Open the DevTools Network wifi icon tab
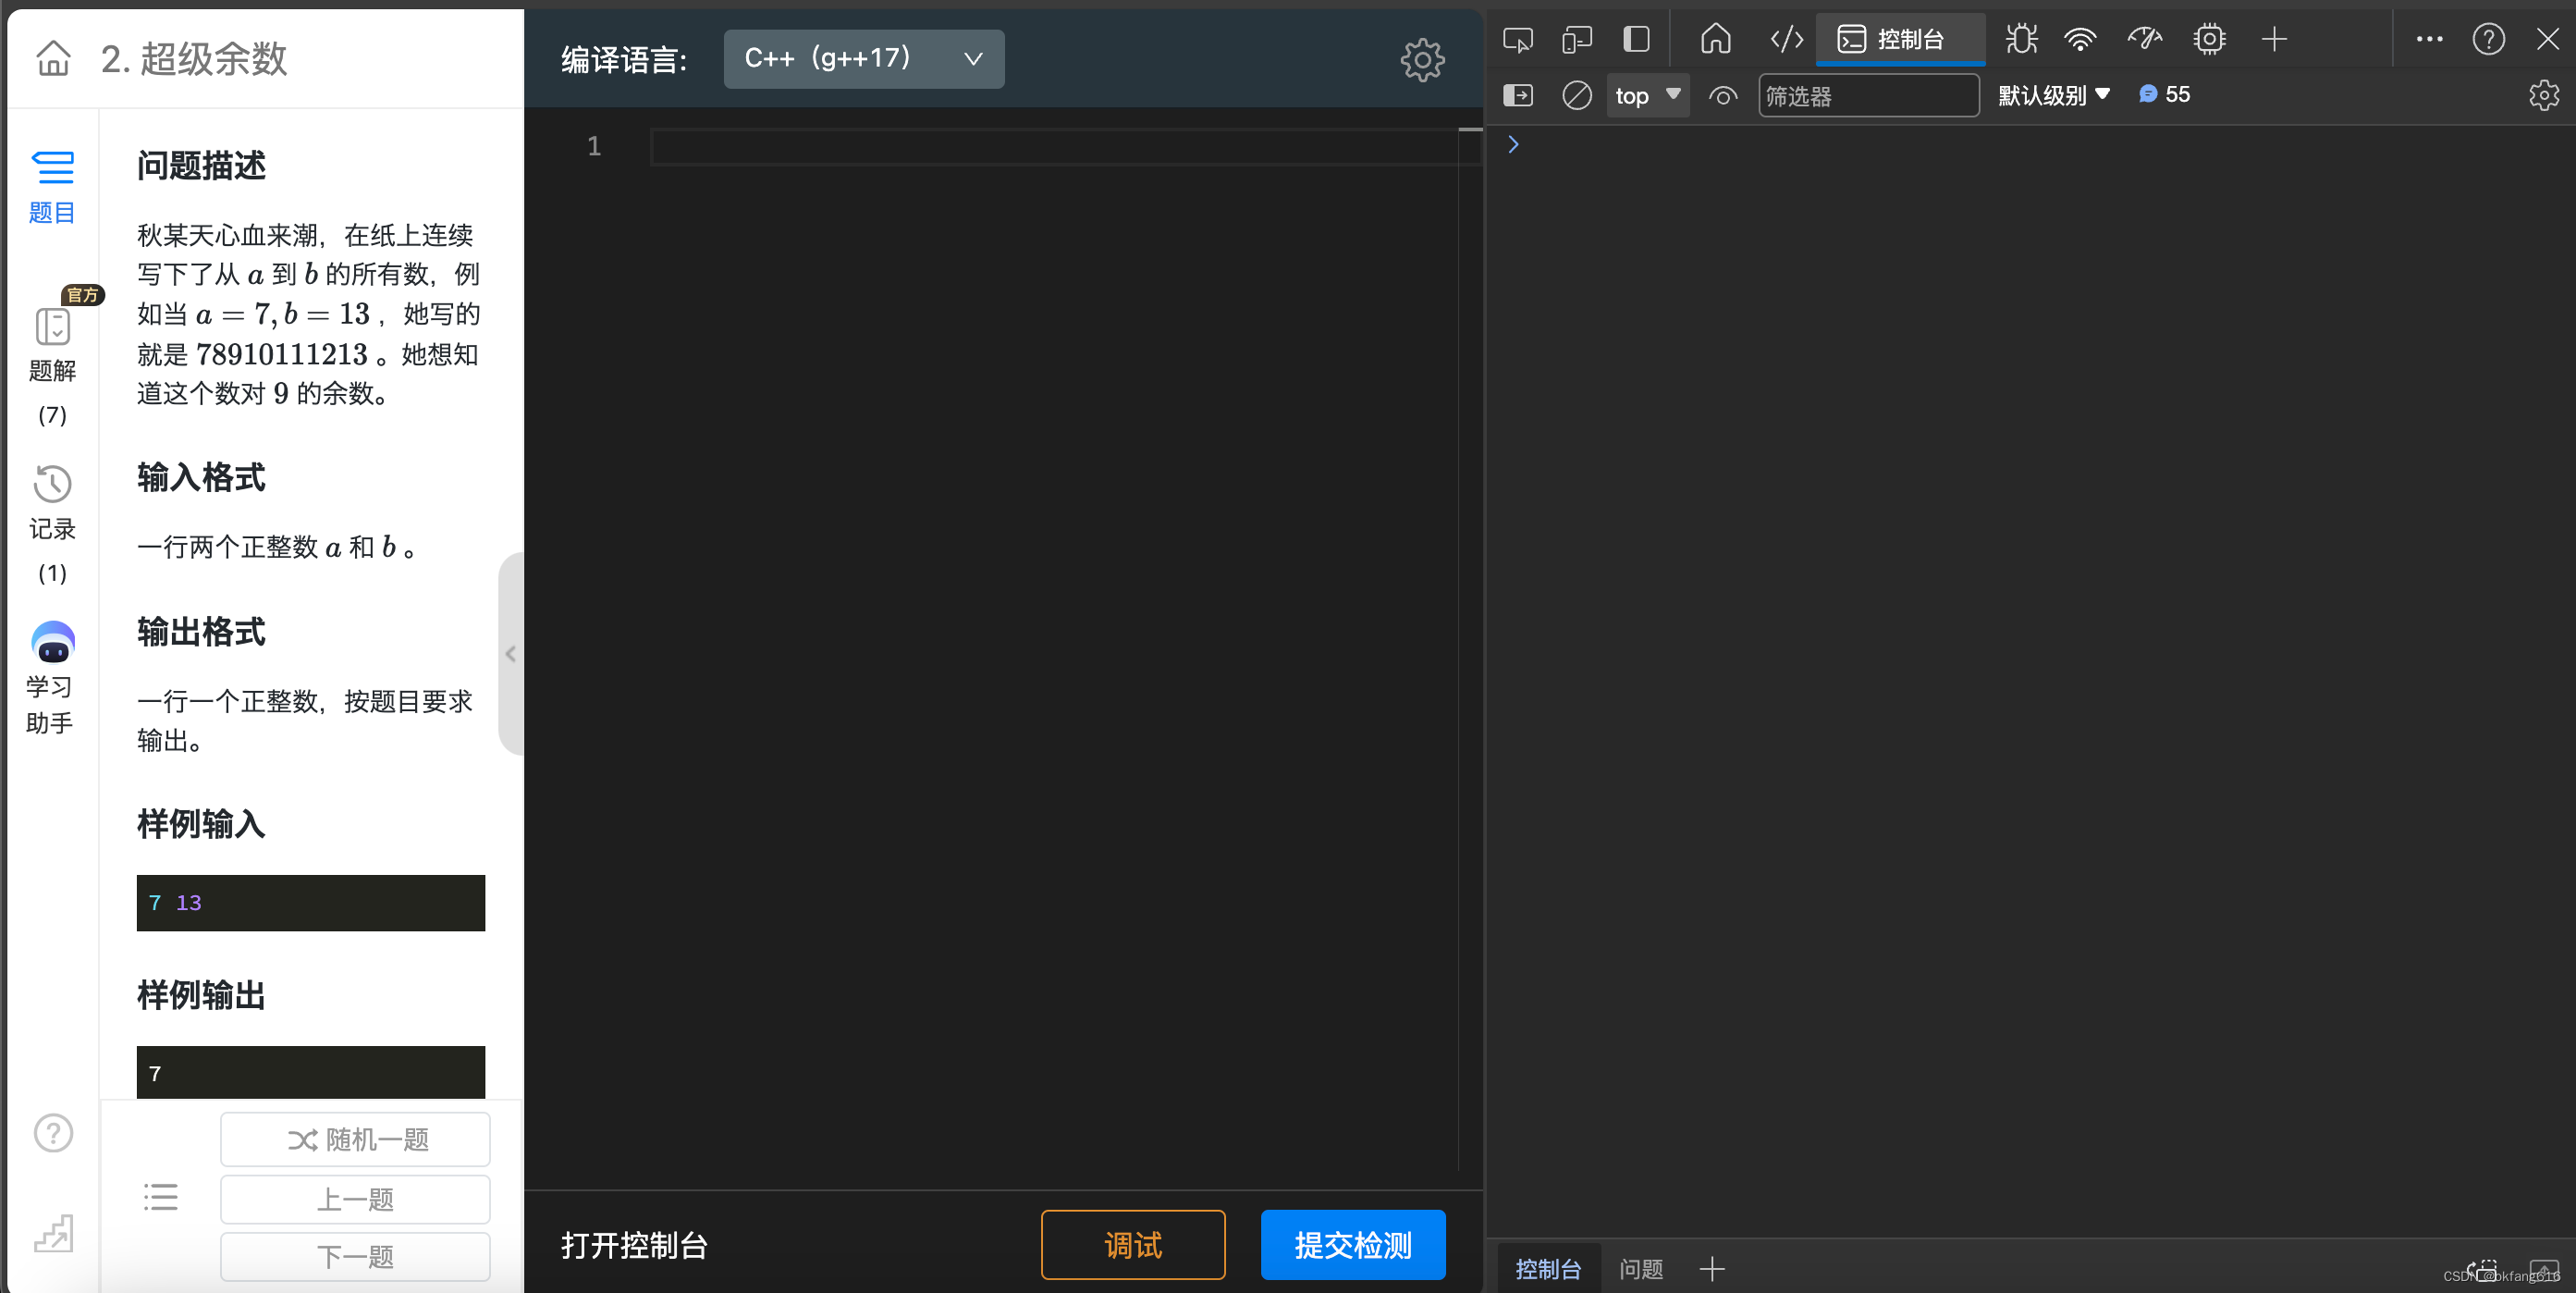2576x1293 pixels. (2080, 40)
